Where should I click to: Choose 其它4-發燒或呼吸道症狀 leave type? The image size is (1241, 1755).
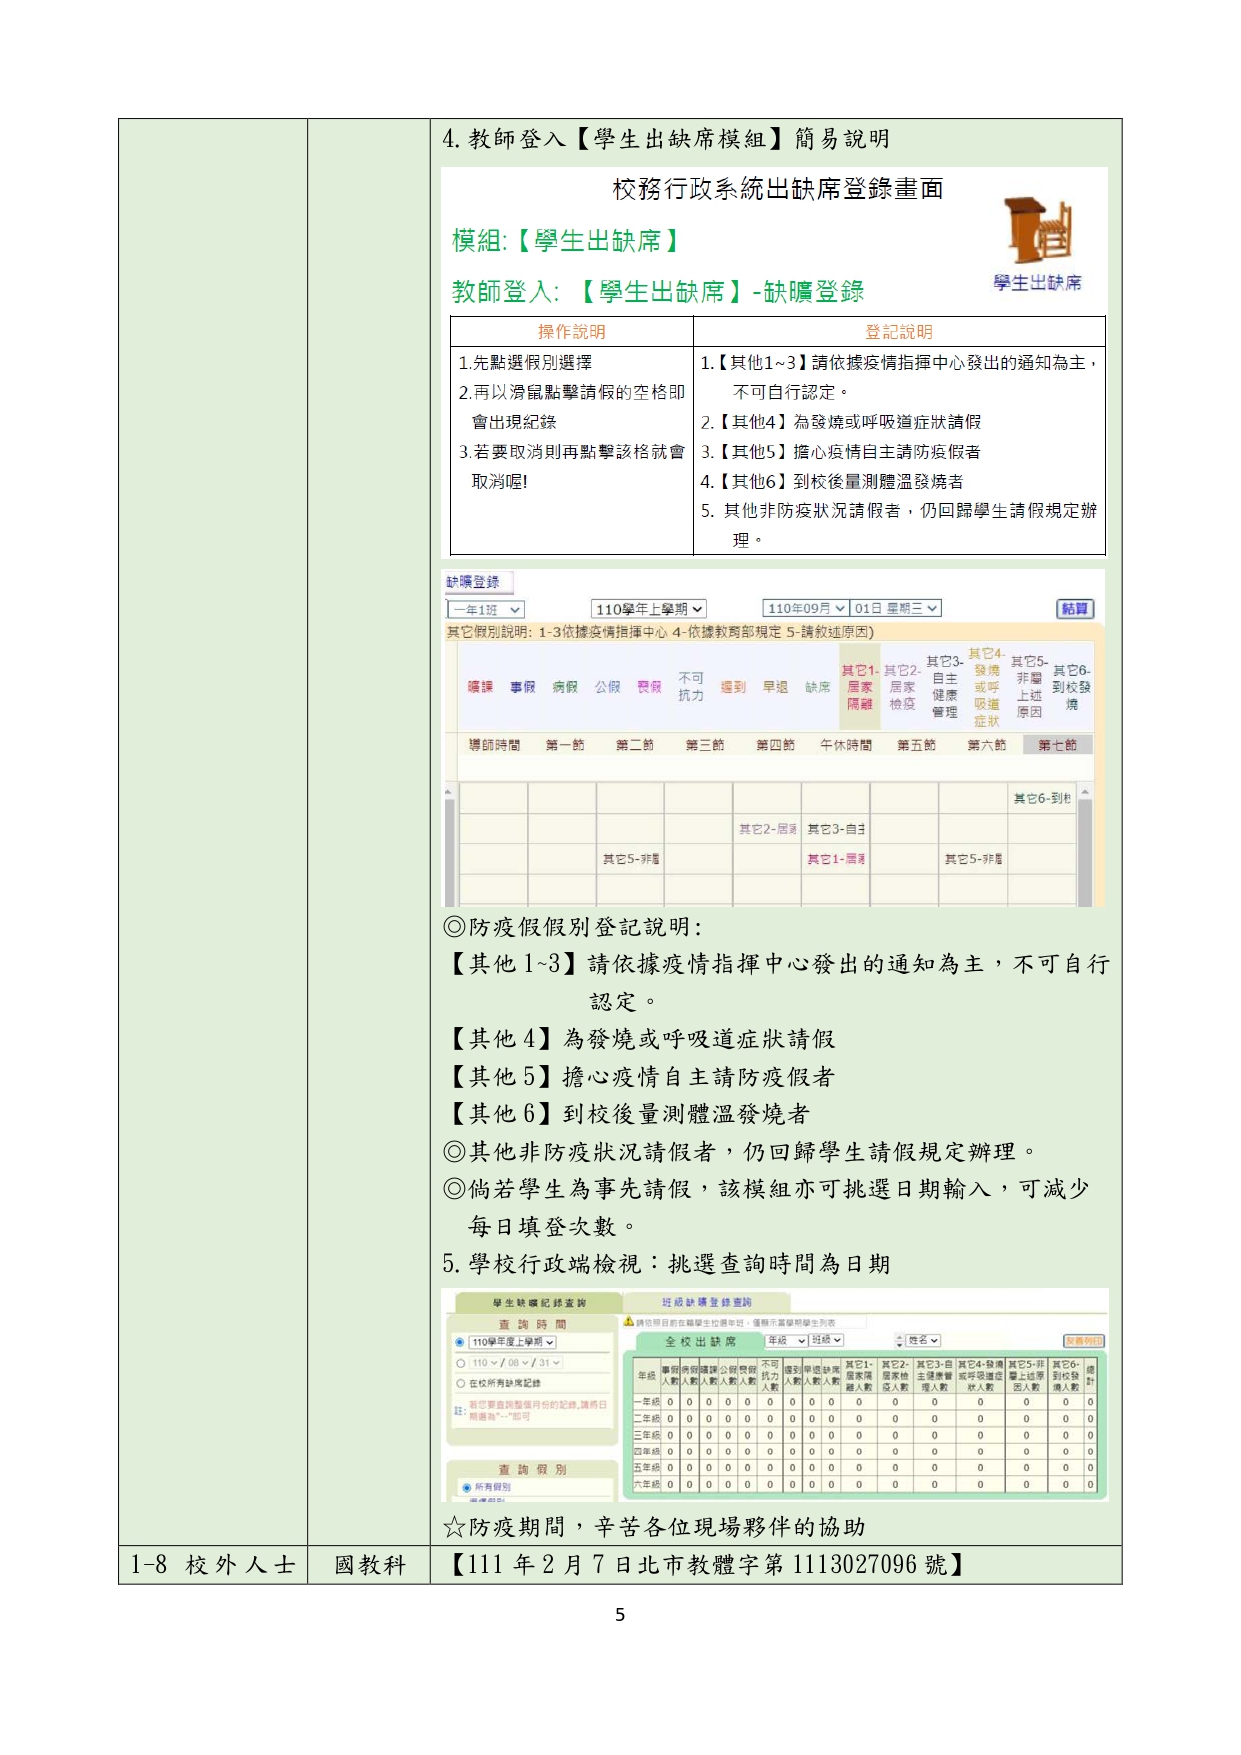(x=987, y=687)
